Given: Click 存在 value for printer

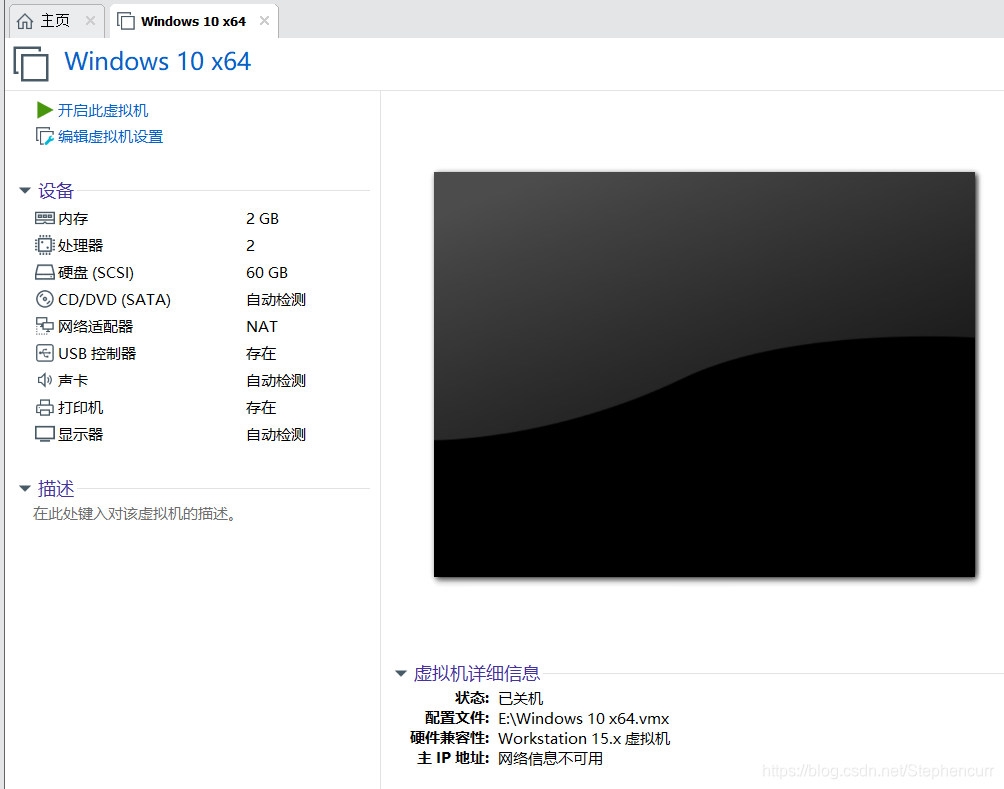Looking at the screenshot, I should (261, 407).
